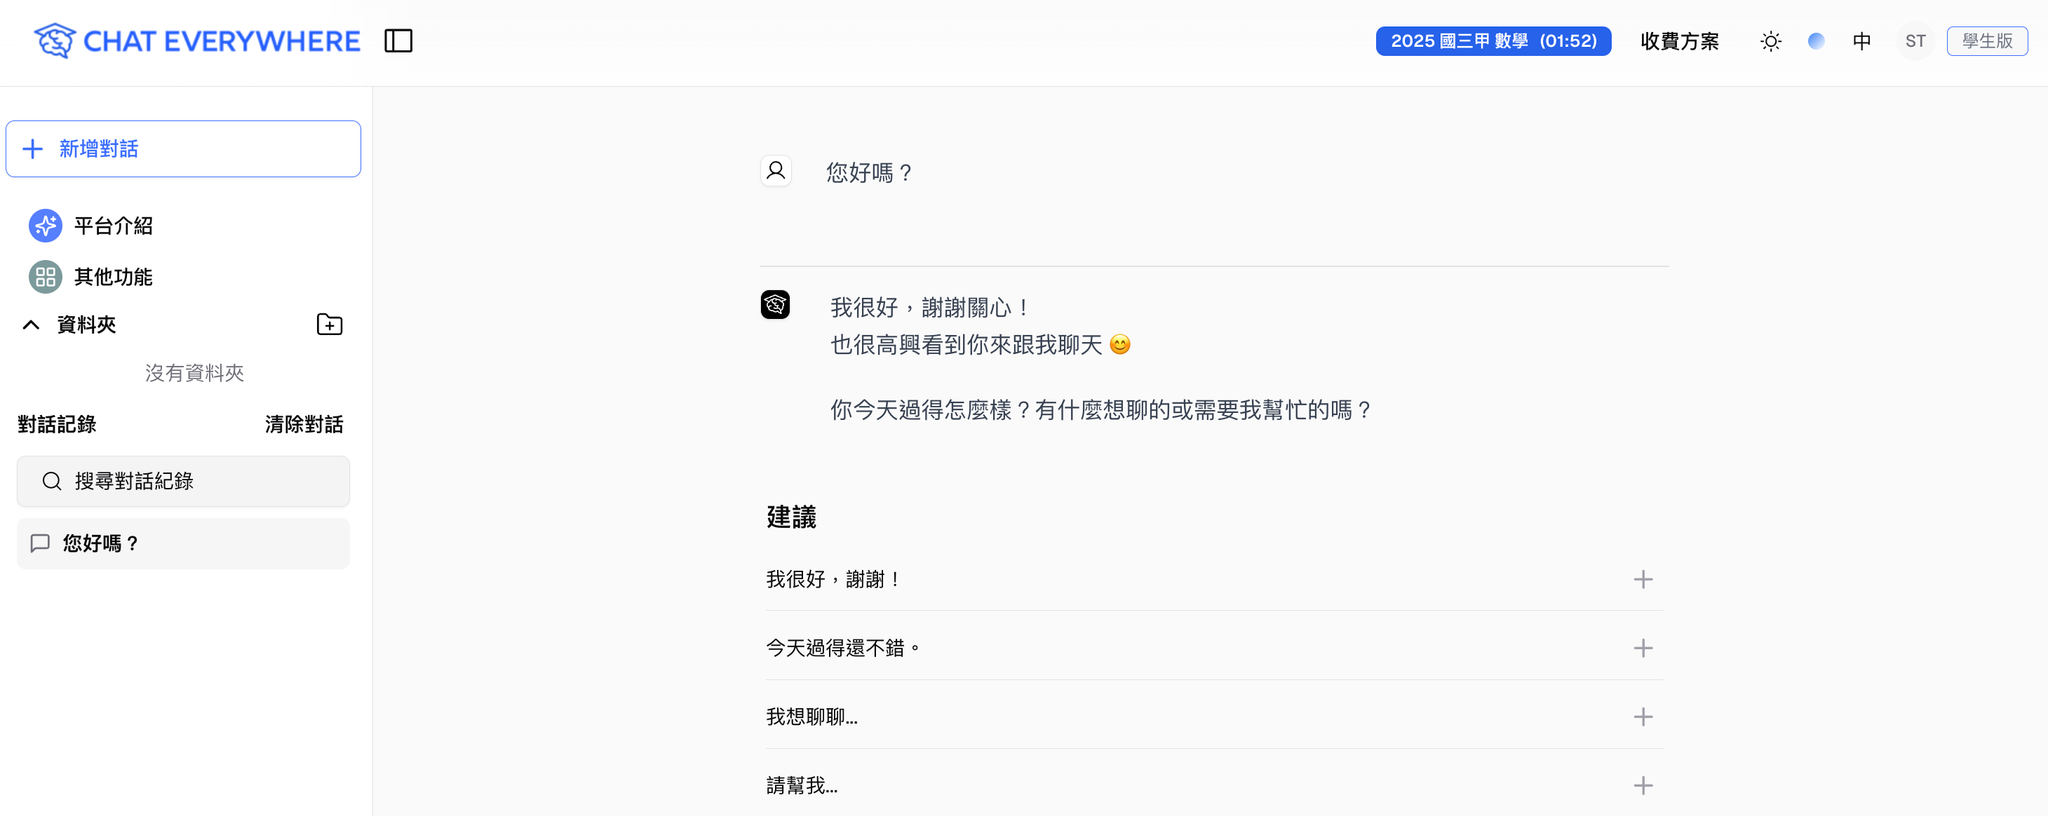This screenshot has height=816, width=2048.
Task: Toggle the sidebar panel icon
Action: click(398, 41)
